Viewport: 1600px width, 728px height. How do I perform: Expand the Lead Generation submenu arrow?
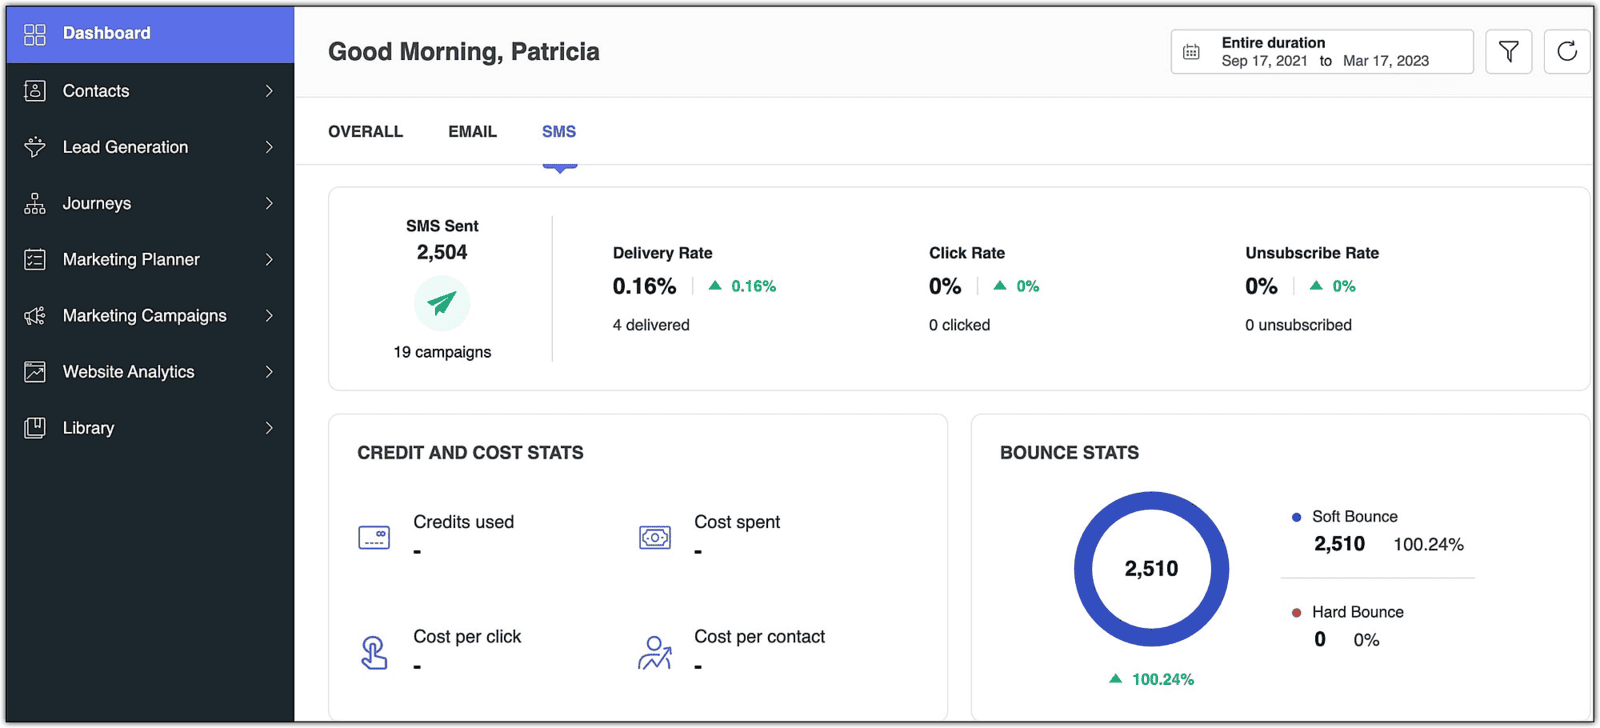pos(269,147)
